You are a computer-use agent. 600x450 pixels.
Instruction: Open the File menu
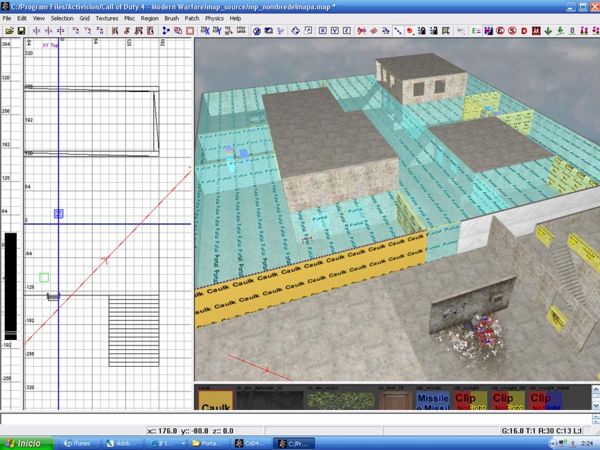(7, 18)
